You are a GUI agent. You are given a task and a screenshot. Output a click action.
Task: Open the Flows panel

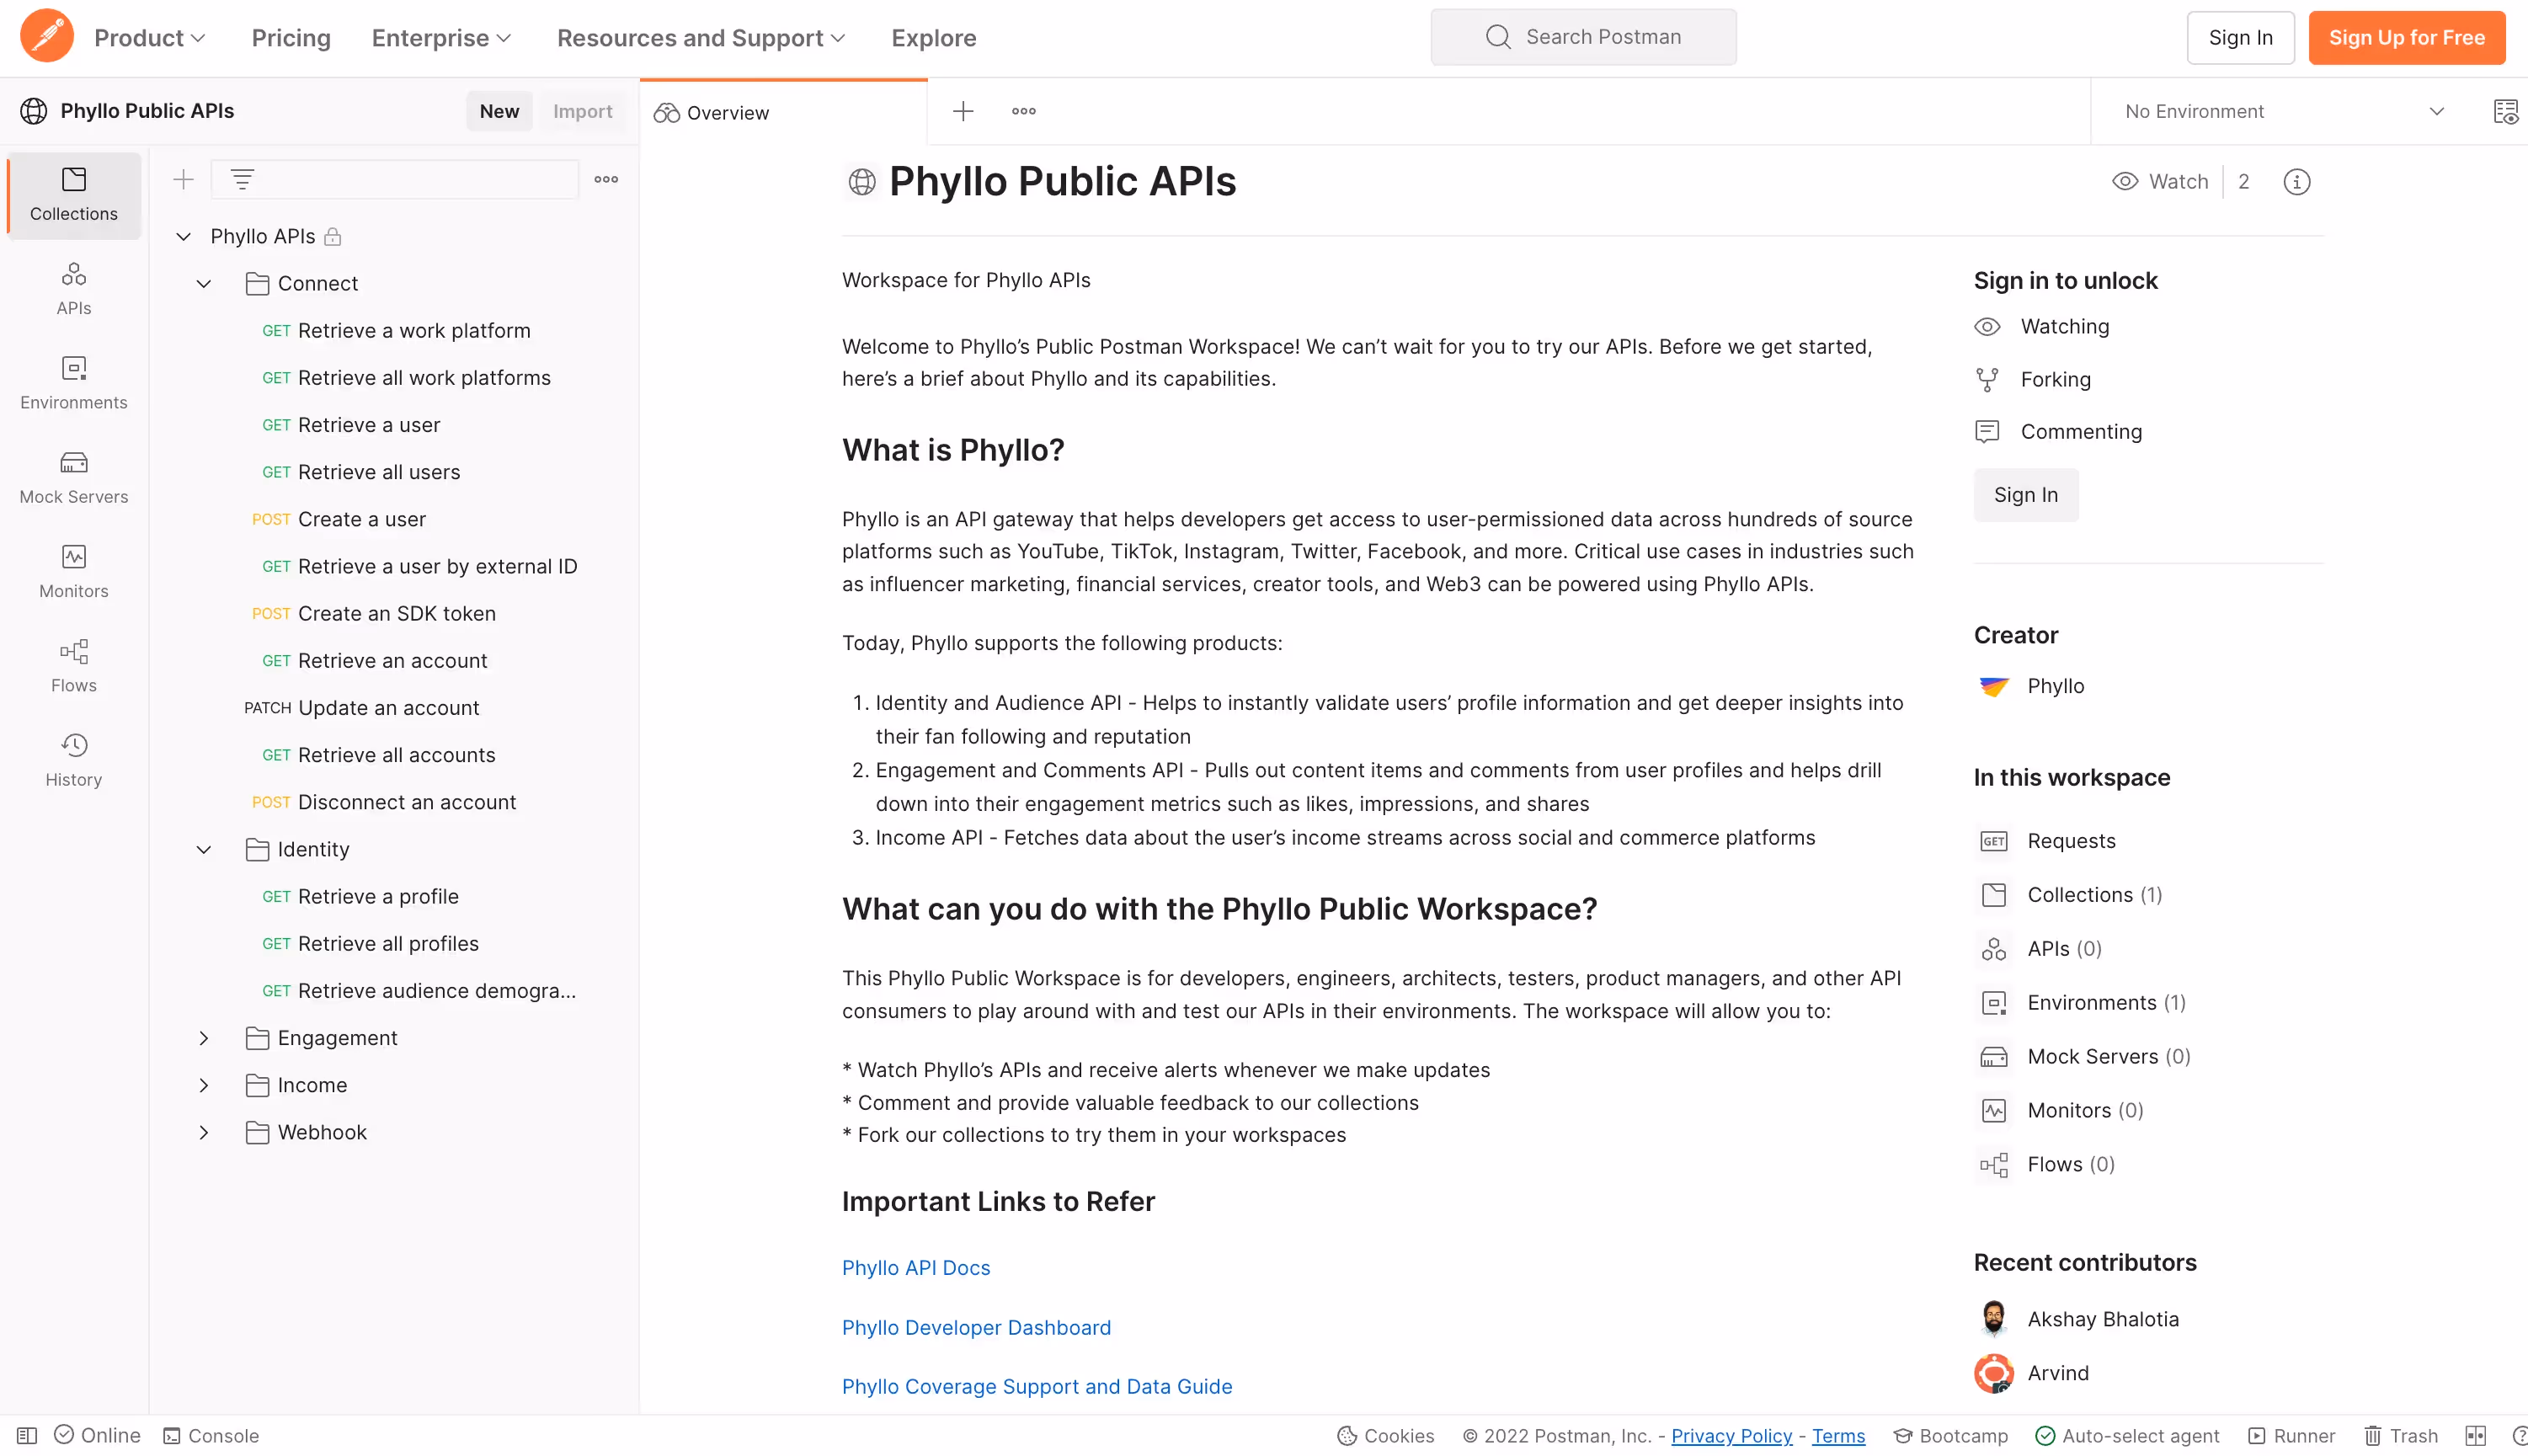tap(73, 665)
